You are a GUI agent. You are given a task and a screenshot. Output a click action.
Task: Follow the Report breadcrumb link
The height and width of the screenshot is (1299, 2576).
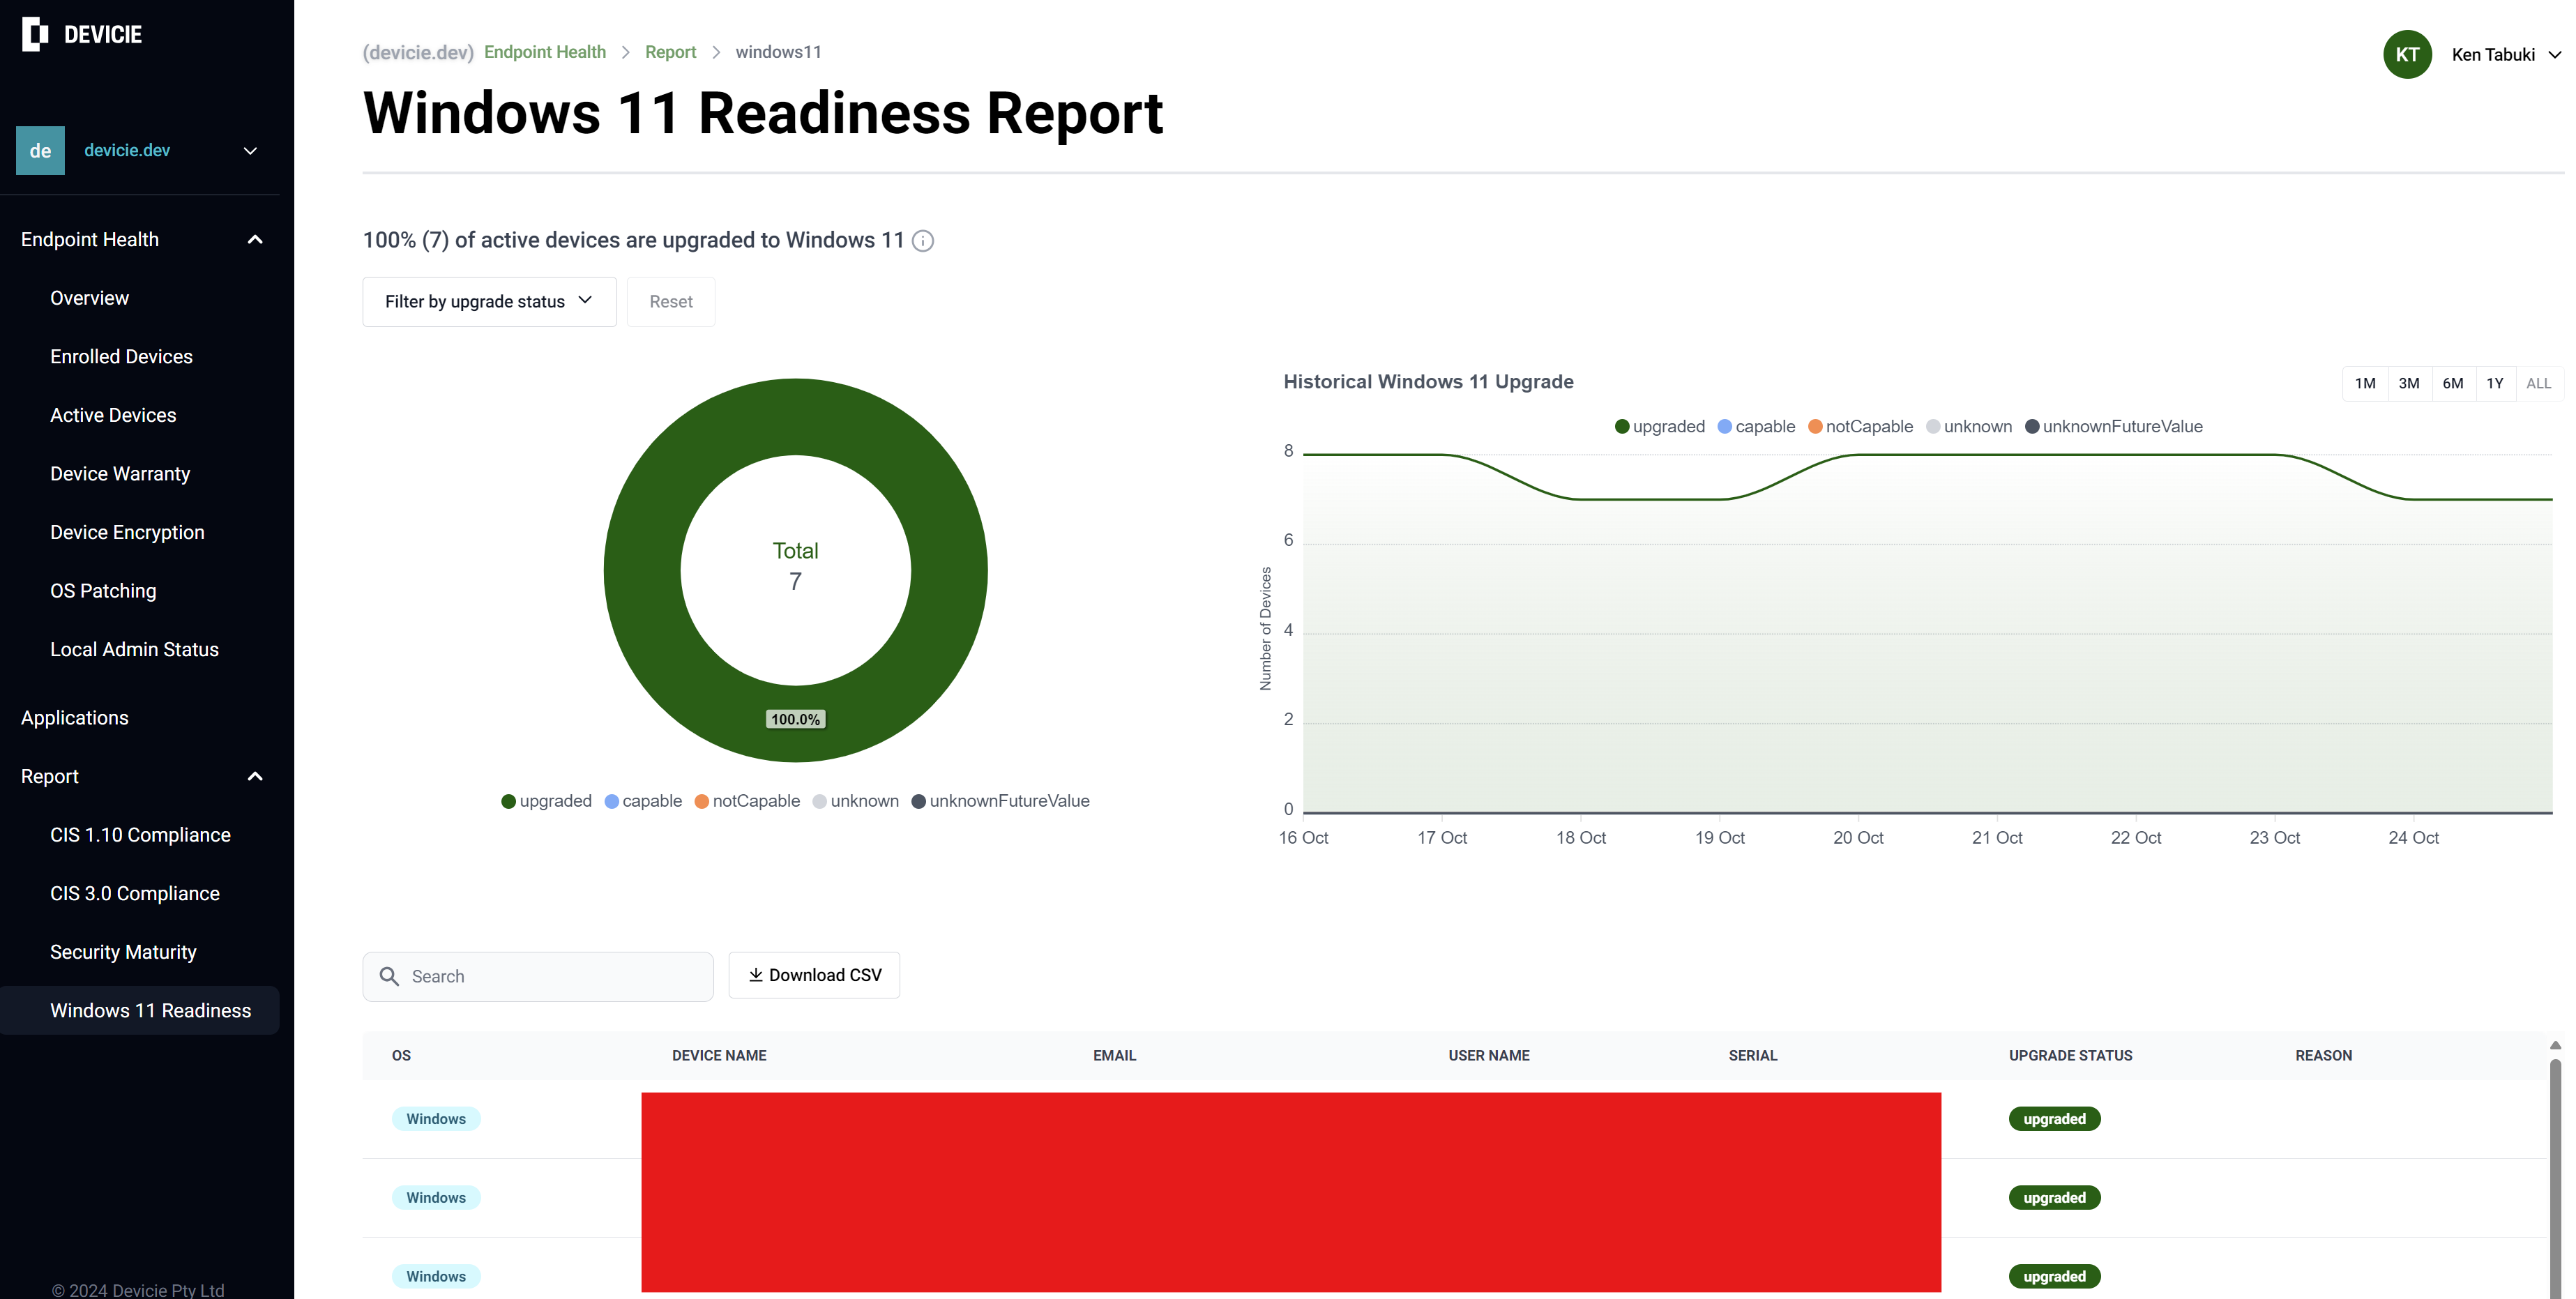[x=670, y=52]
